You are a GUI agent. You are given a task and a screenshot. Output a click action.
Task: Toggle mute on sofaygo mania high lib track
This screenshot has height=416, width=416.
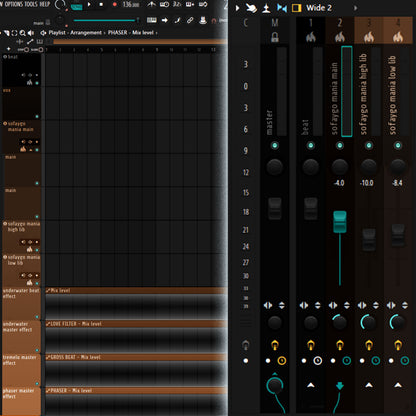[x=37, y=250]
